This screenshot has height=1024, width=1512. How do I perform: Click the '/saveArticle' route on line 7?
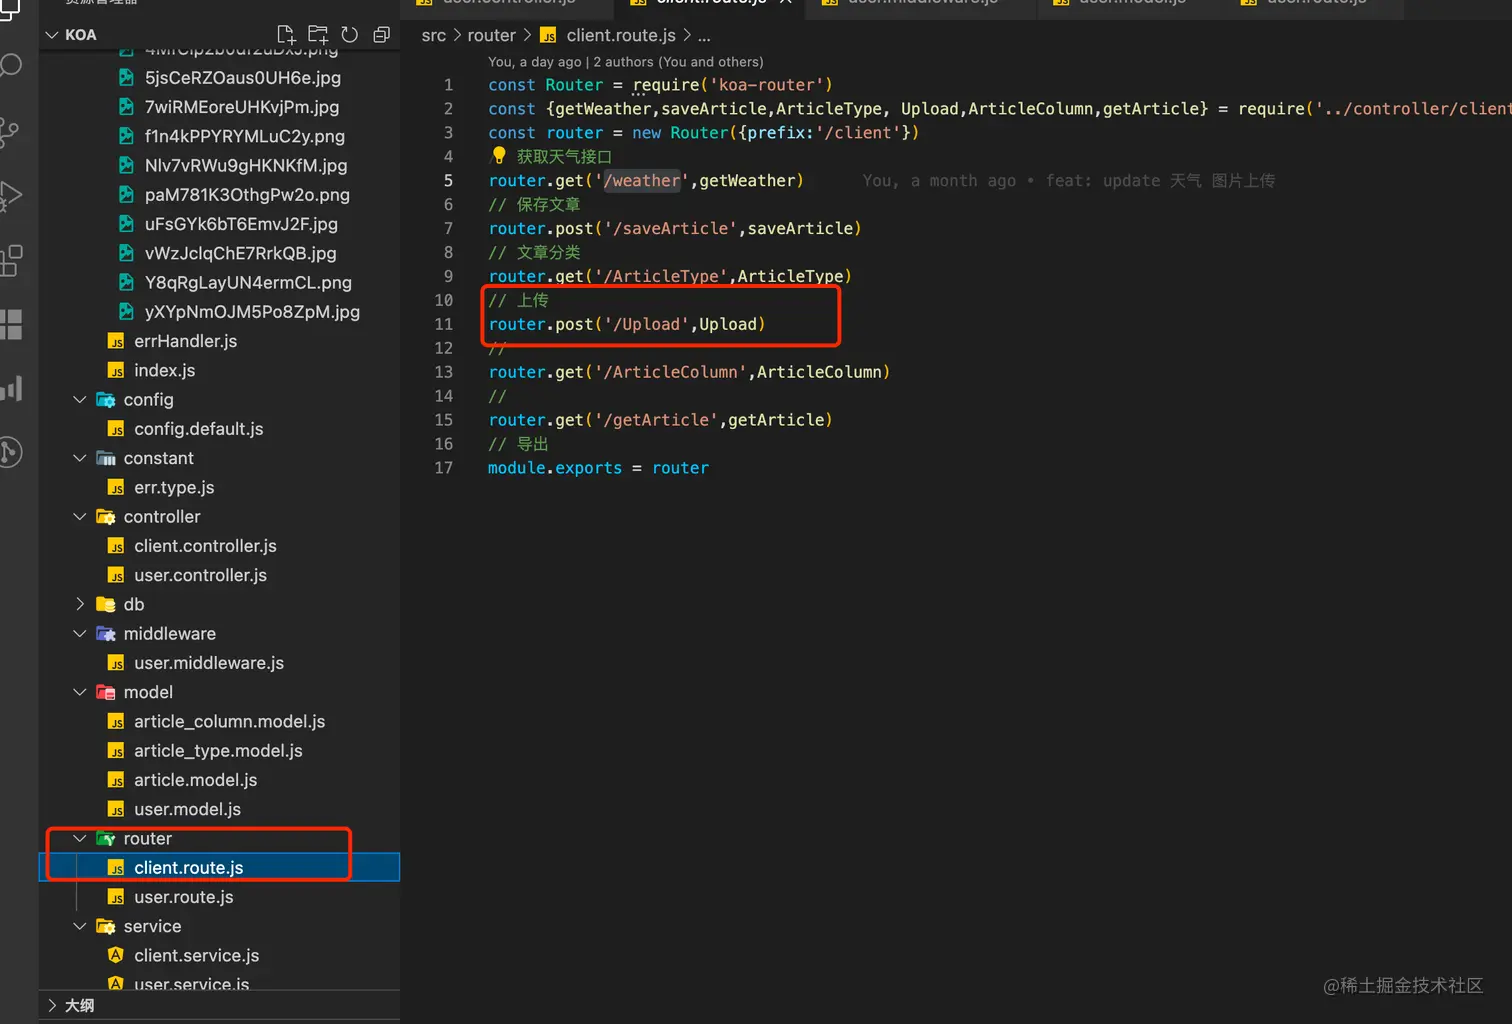click(671, 229)
